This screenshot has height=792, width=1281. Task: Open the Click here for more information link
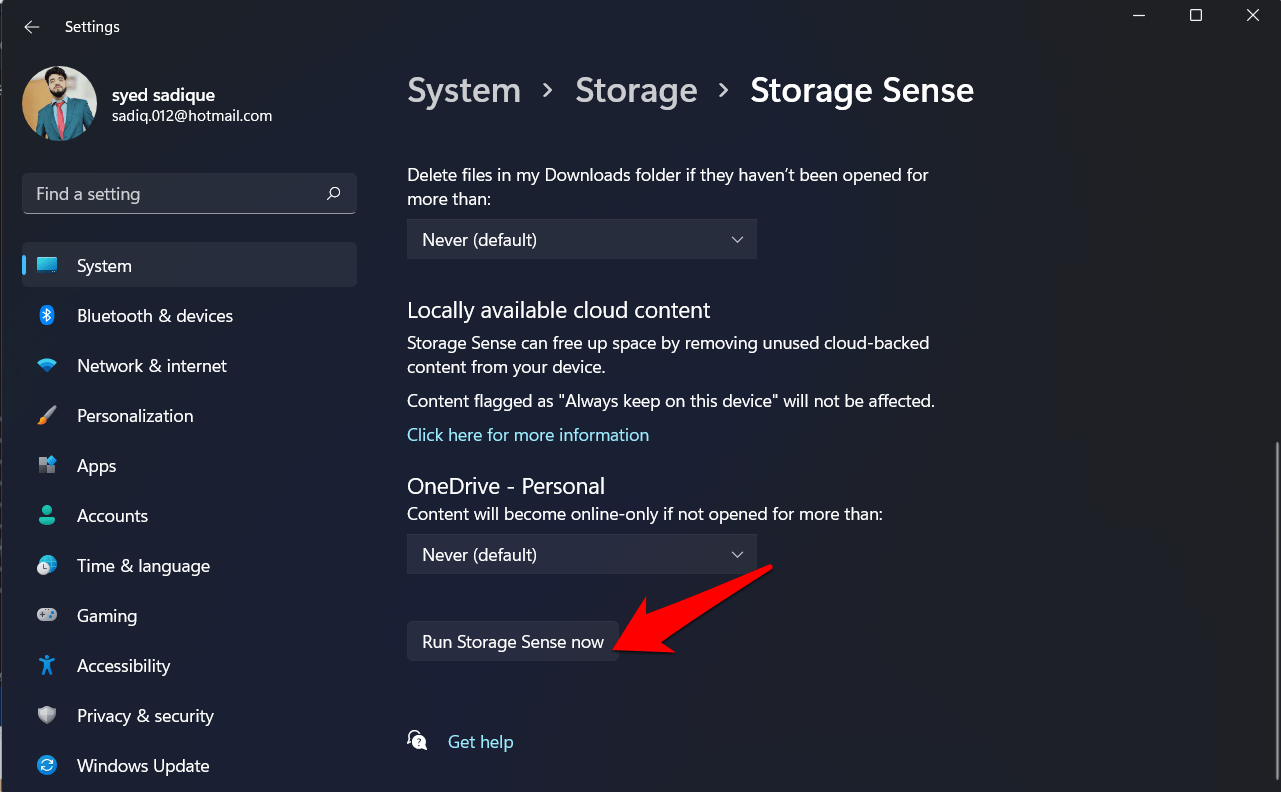pos(527,435)
